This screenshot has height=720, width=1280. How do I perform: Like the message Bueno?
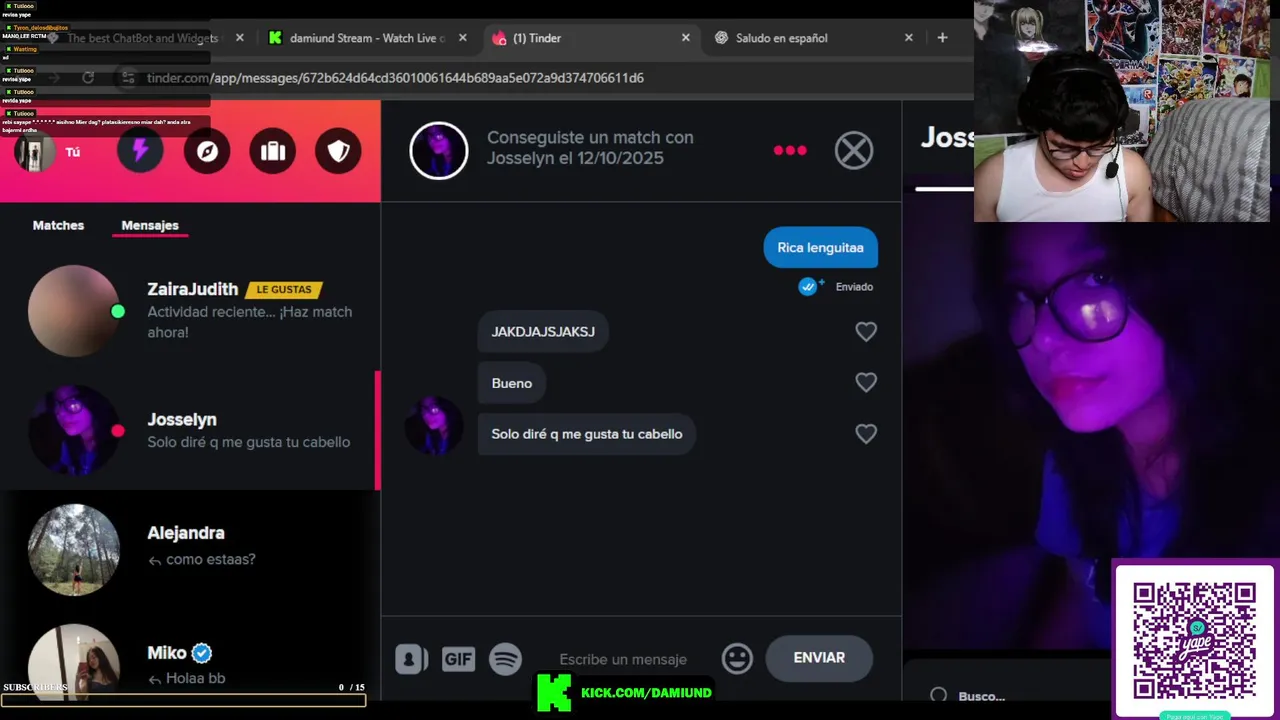coord(866,383)
